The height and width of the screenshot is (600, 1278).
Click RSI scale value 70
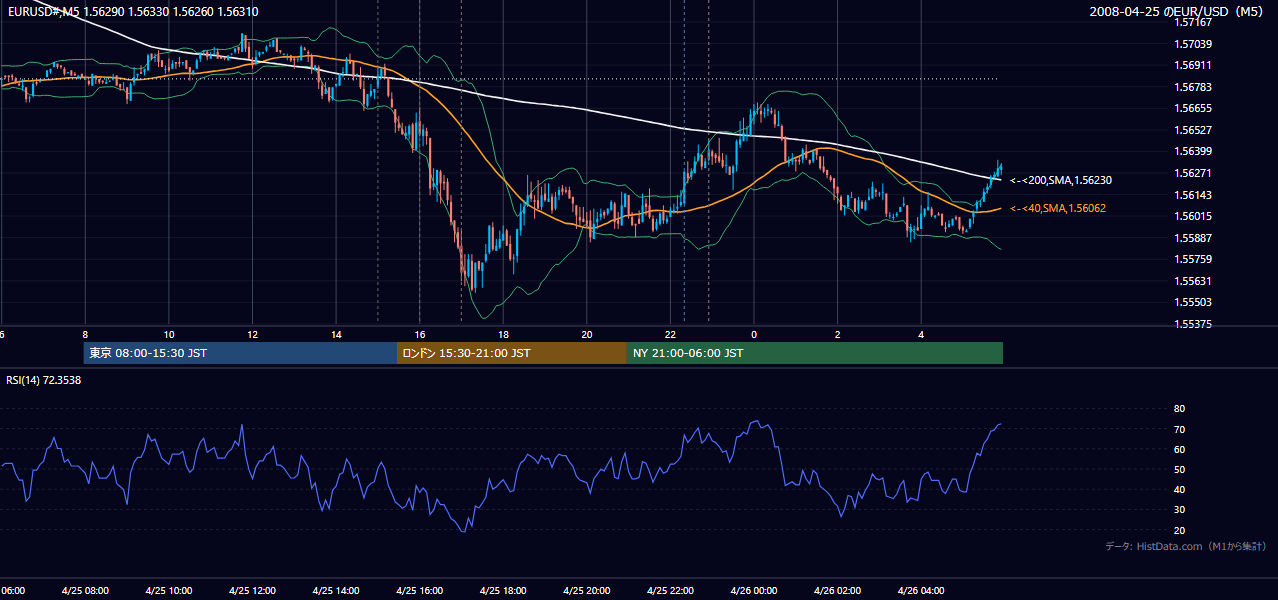[1180, 429]
